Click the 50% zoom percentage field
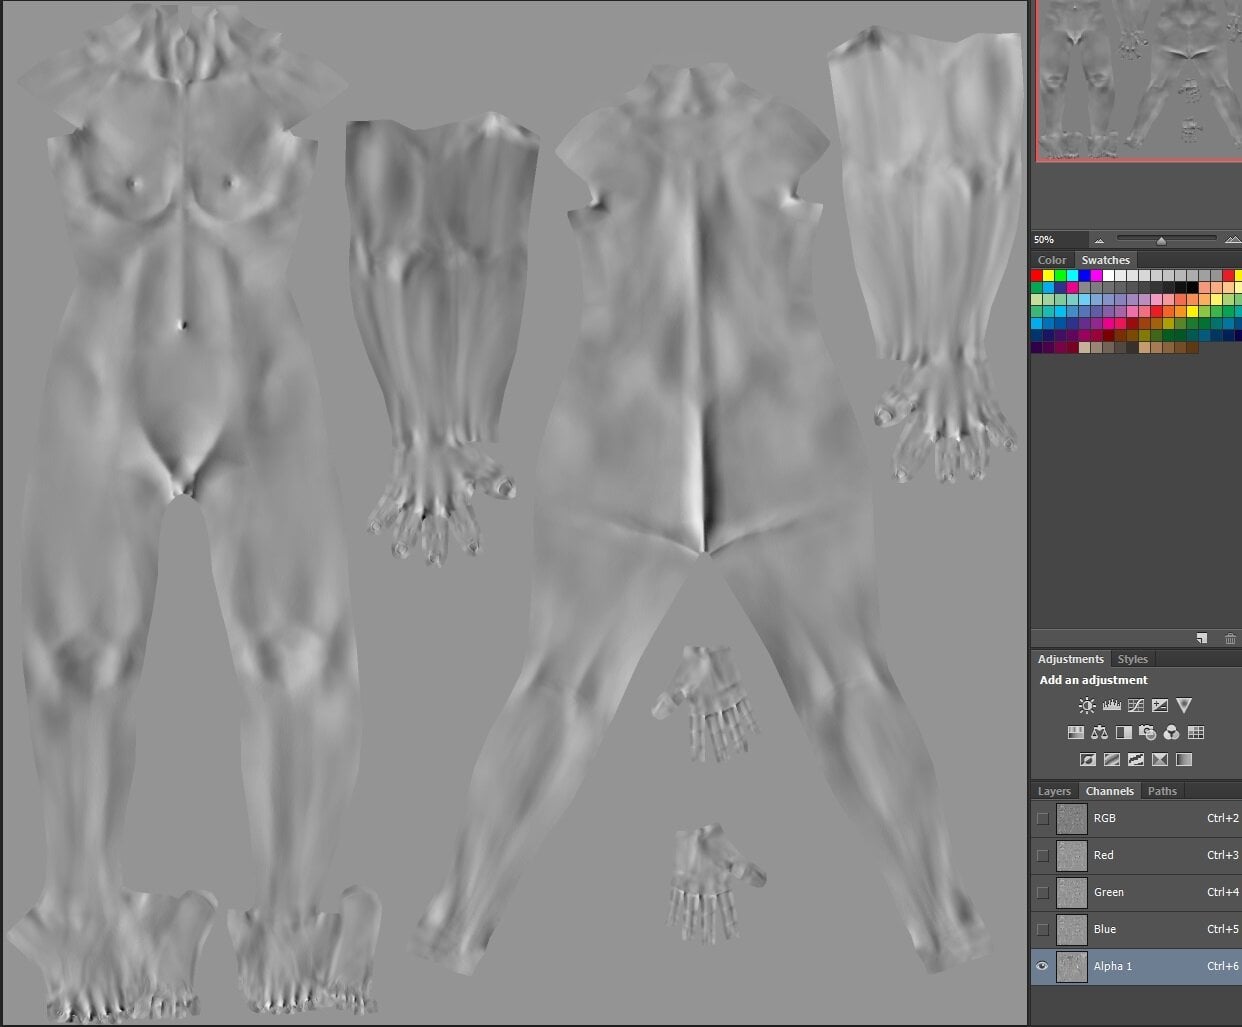This screenshot has height=1027, width=1242. [1058, 240]
